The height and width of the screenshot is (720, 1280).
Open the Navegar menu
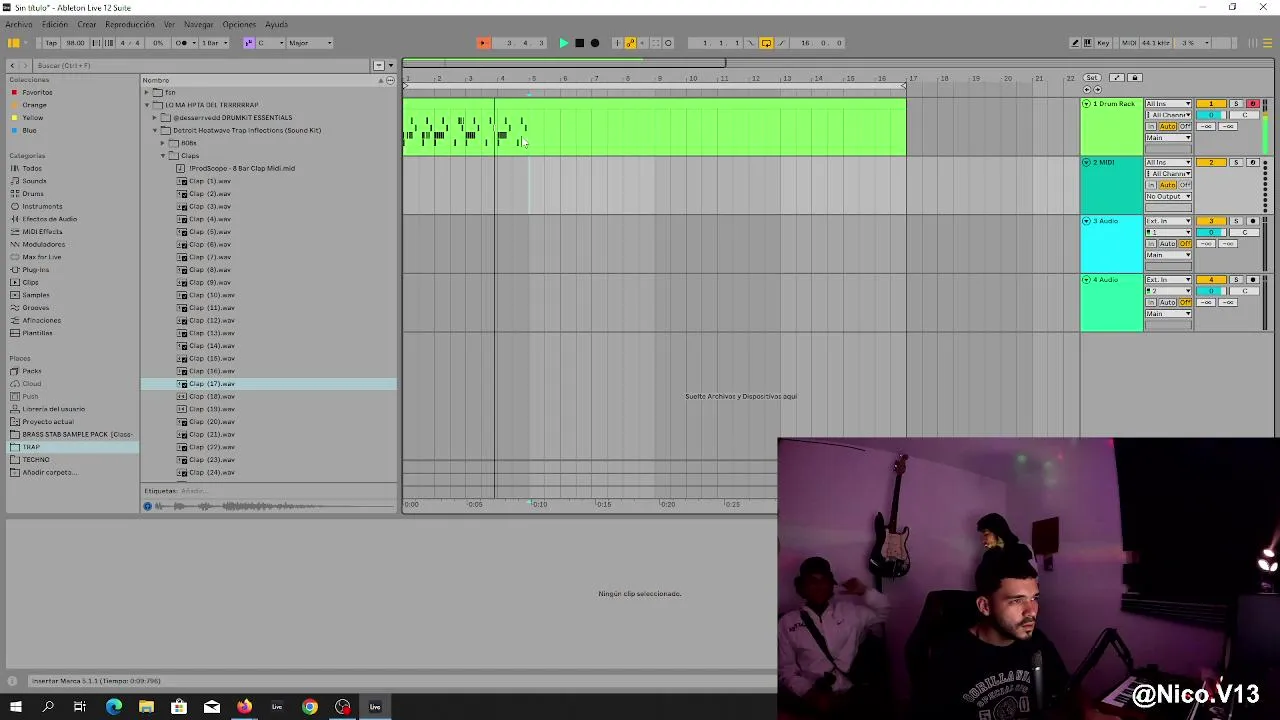[198, 24]
